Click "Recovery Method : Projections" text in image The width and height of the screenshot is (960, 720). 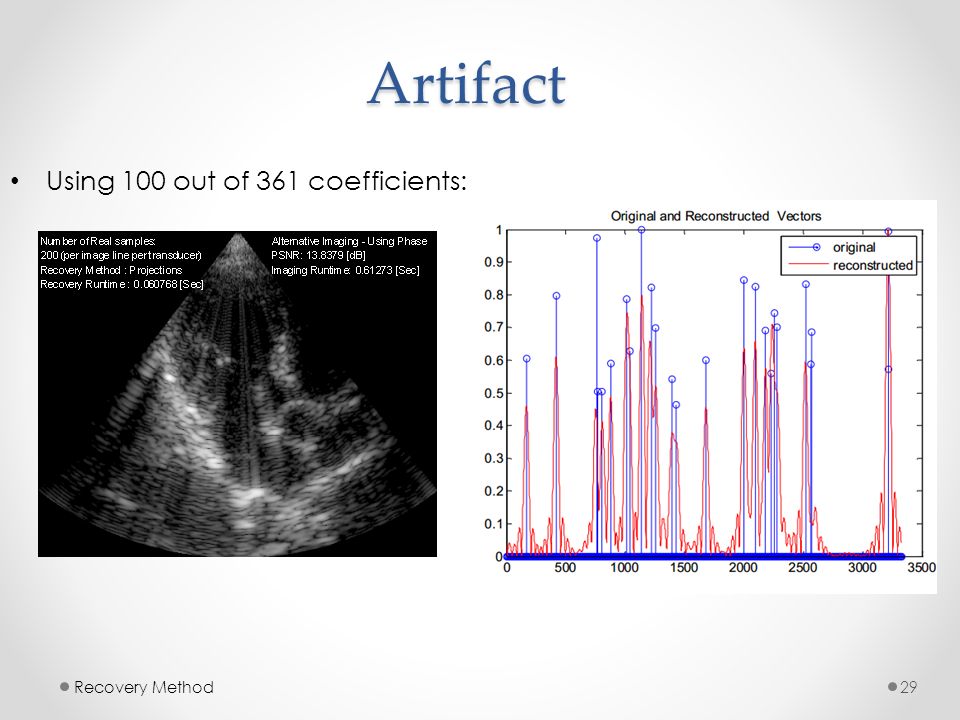click(x=111, y=270)
